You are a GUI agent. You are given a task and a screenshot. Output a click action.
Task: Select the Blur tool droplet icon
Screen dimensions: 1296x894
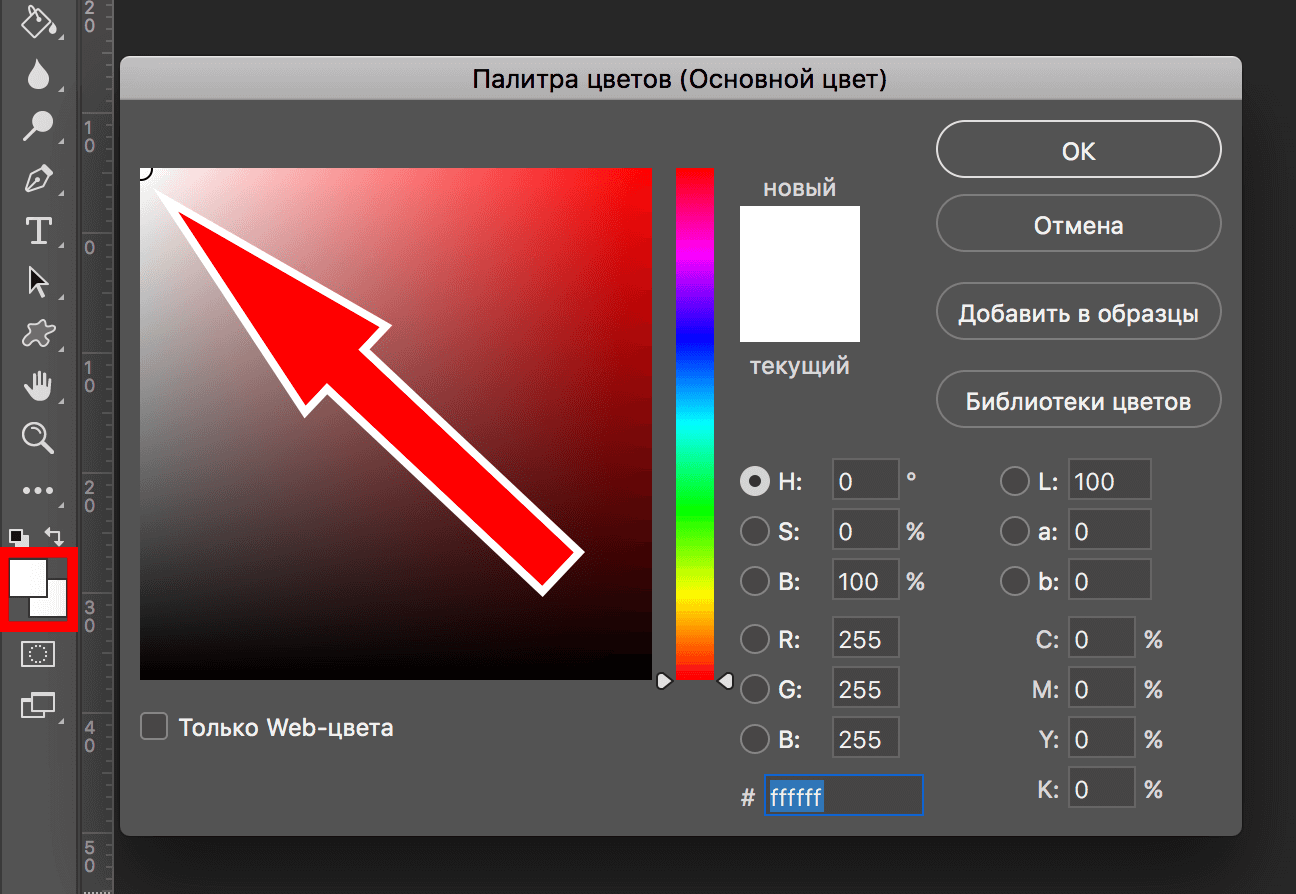pos(37,74)
